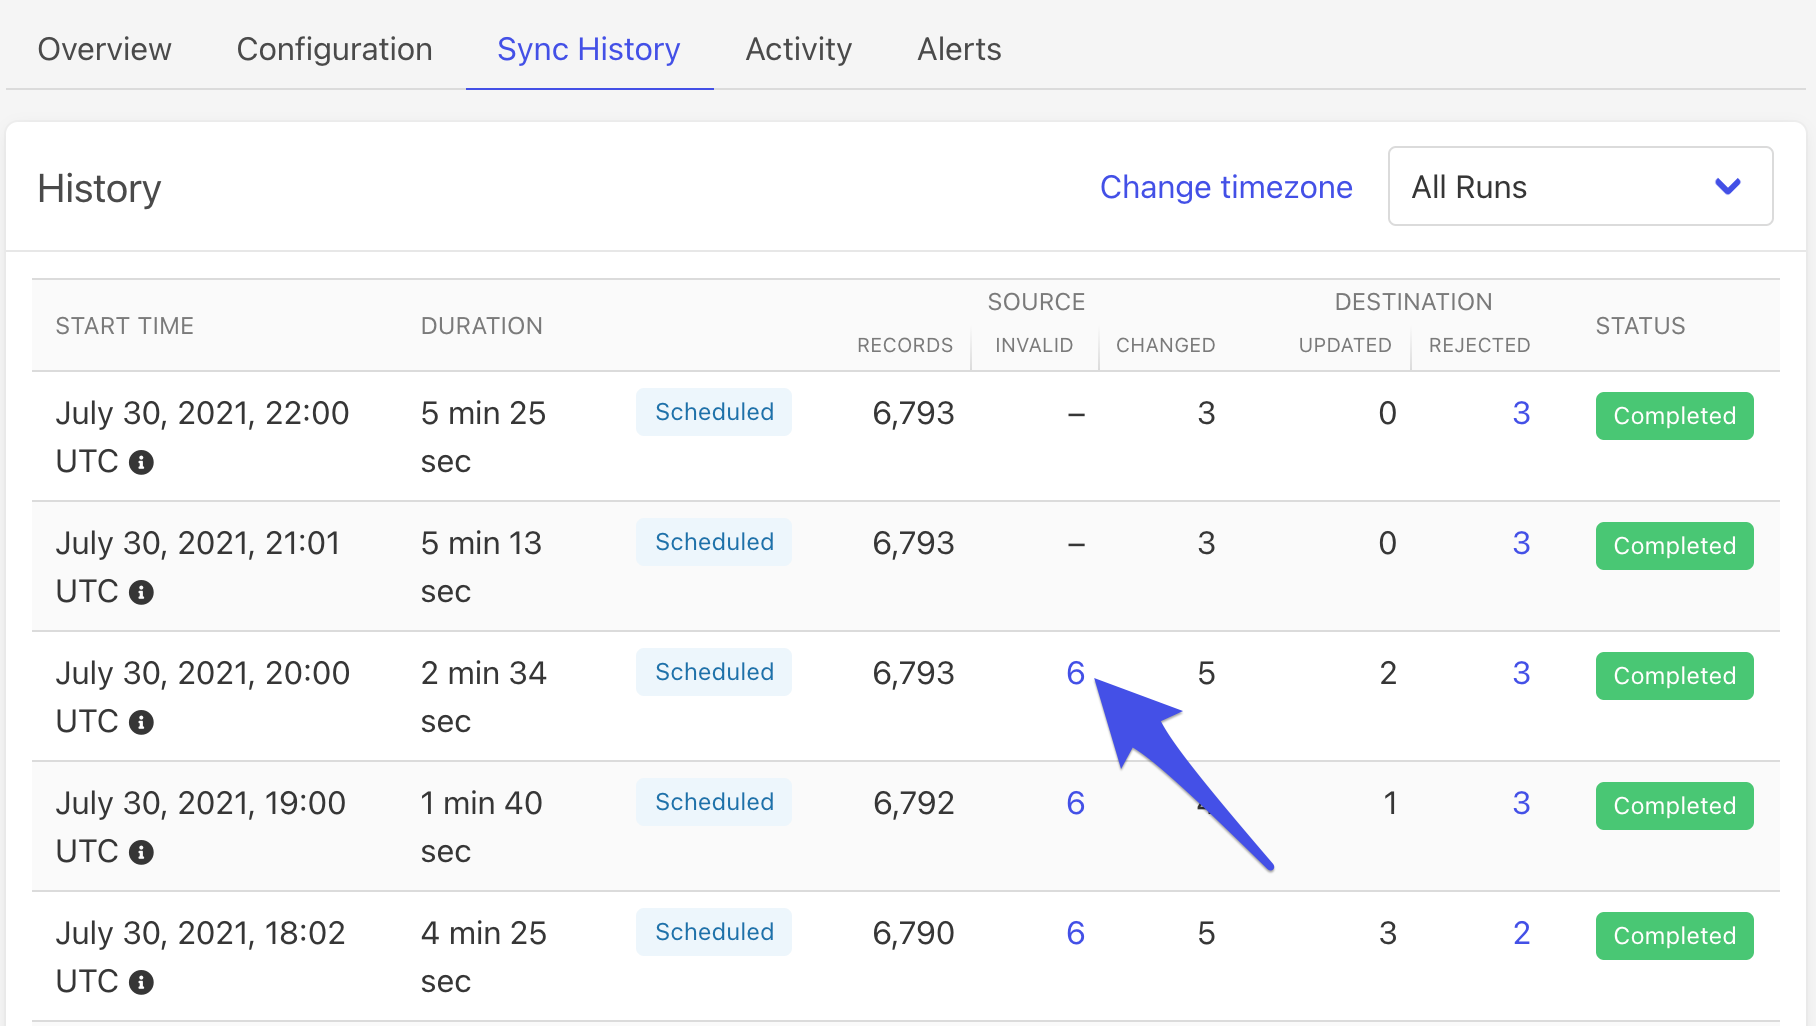Open rejected count 3 for 22:00 run
The width and height of the screenshot is (1816, 1026).
(1521, 413)
